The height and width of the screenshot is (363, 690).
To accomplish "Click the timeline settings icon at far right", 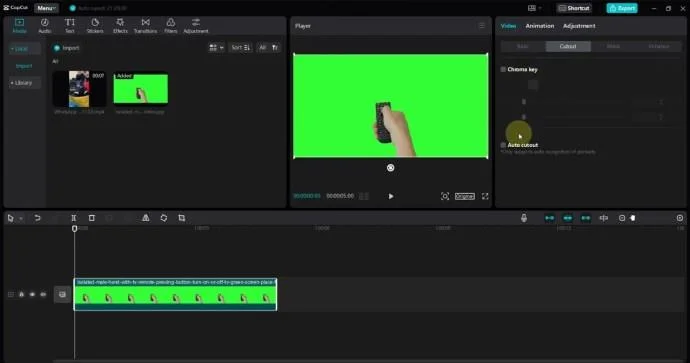I will click(x=680, y=218).
